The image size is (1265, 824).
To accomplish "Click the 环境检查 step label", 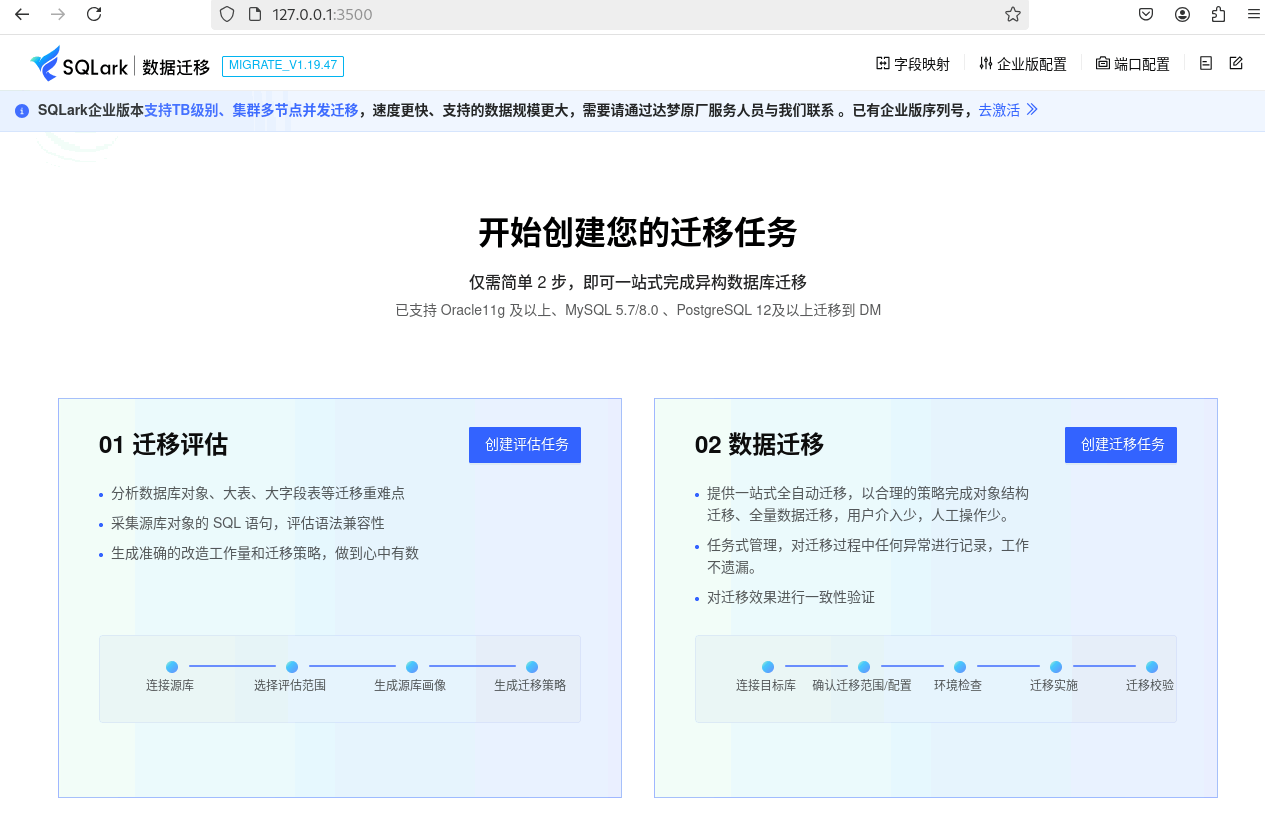I will (x=958, y=686).
